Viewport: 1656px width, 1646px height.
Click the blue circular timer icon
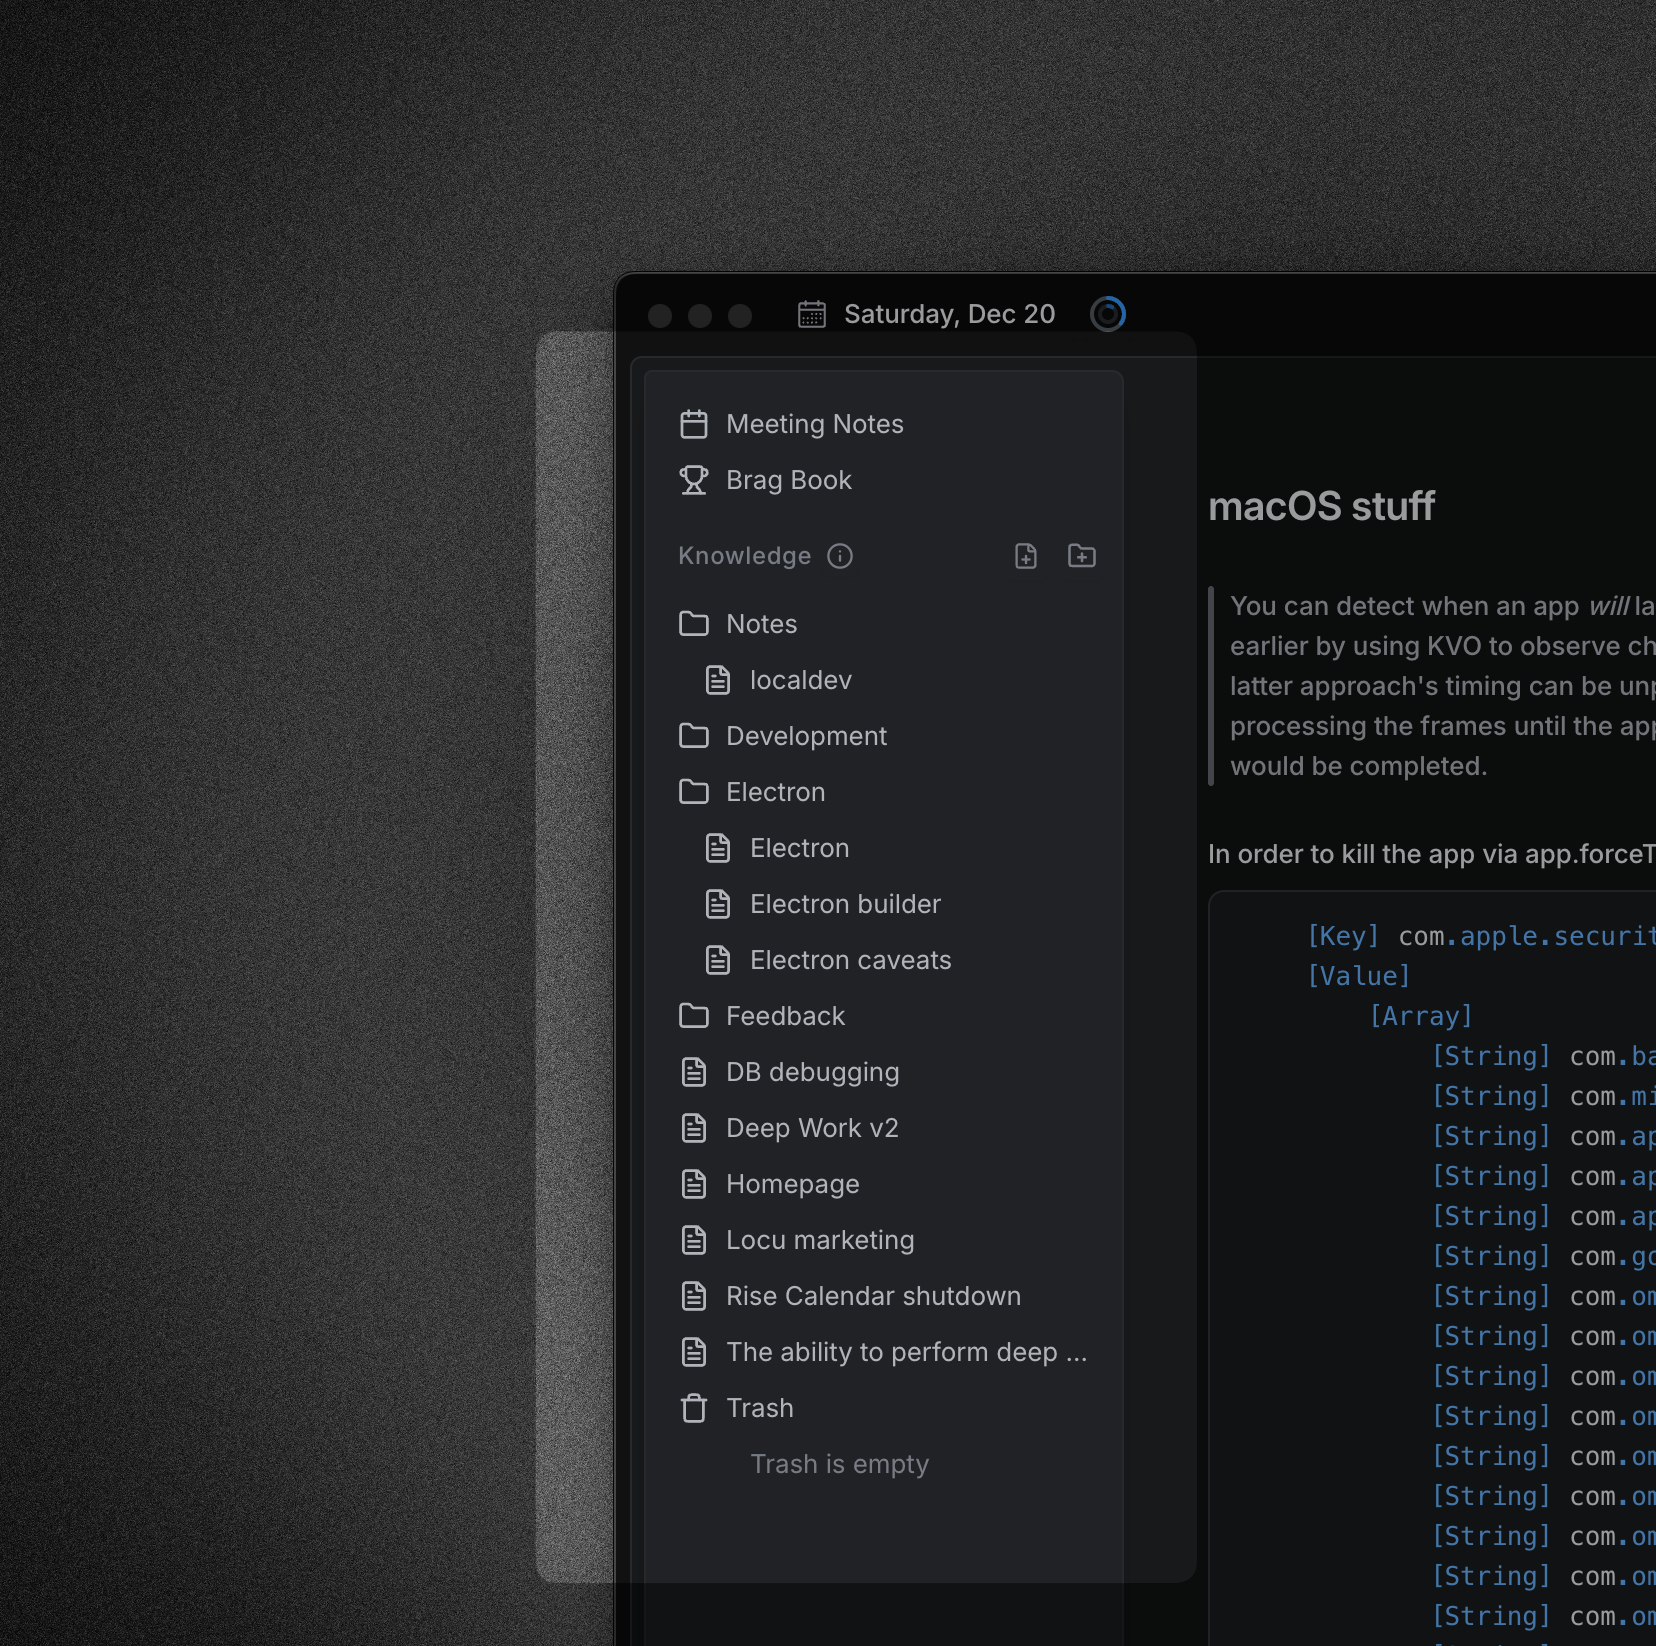pyautogui.click(x=1107, y=314)
